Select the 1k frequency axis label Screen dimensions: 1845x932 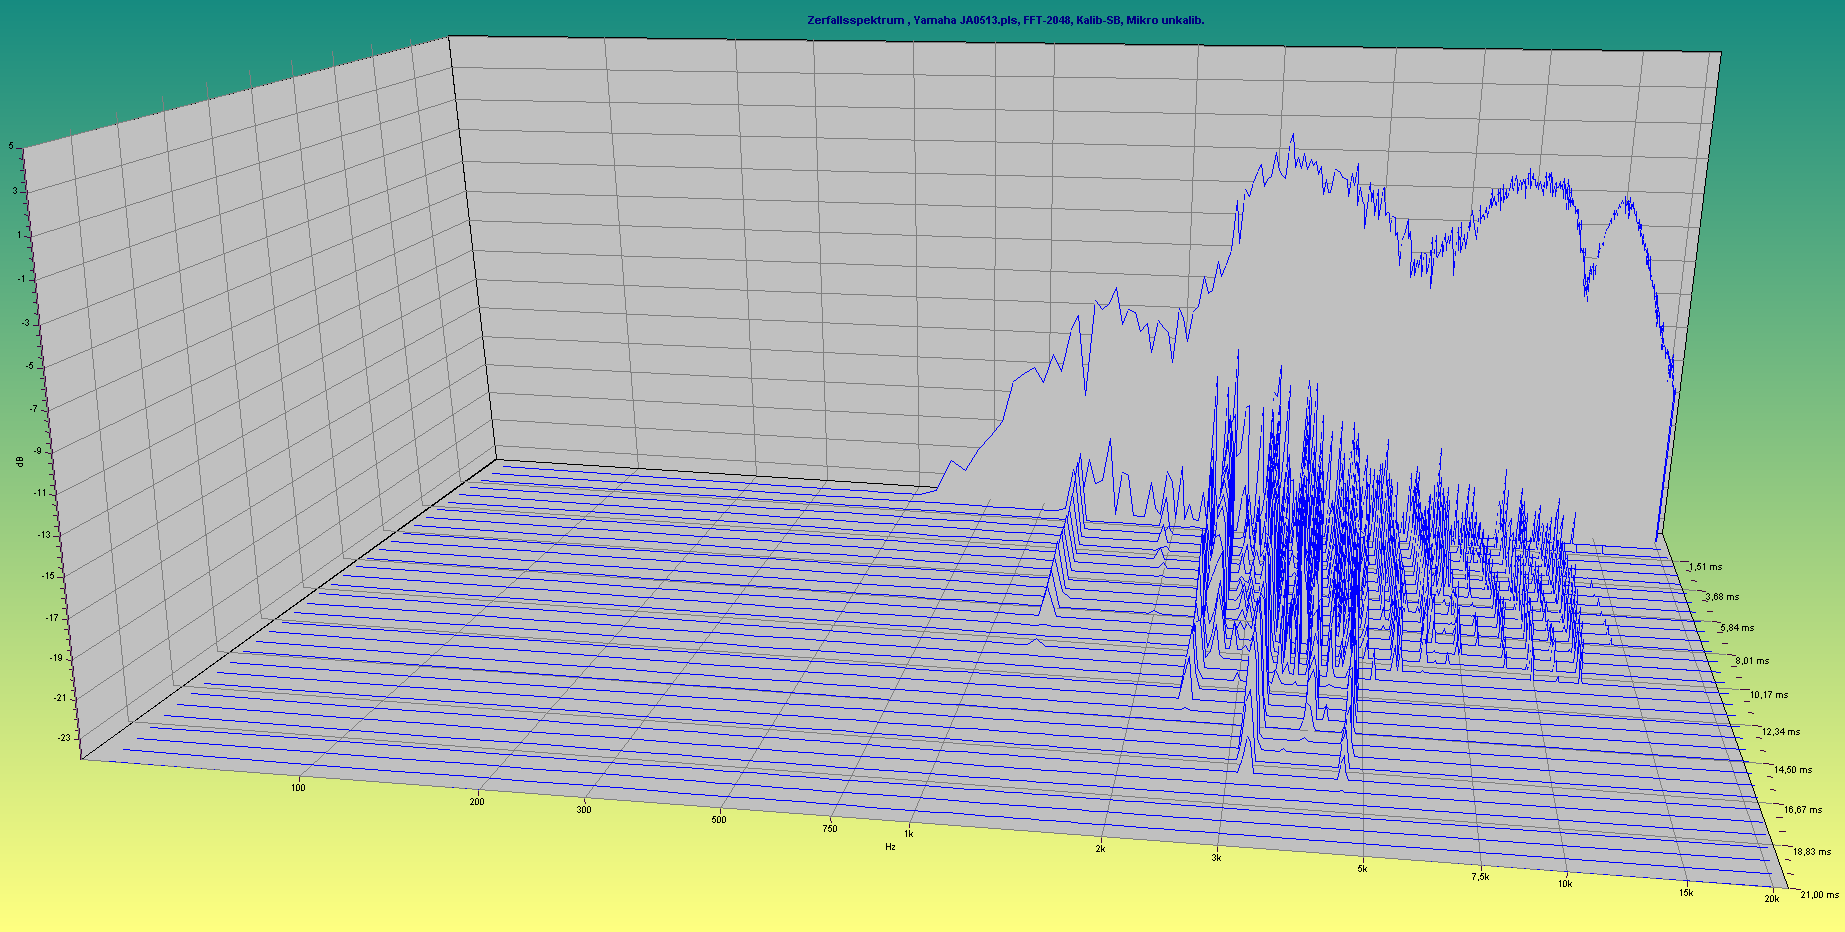(x=908, y=834)
